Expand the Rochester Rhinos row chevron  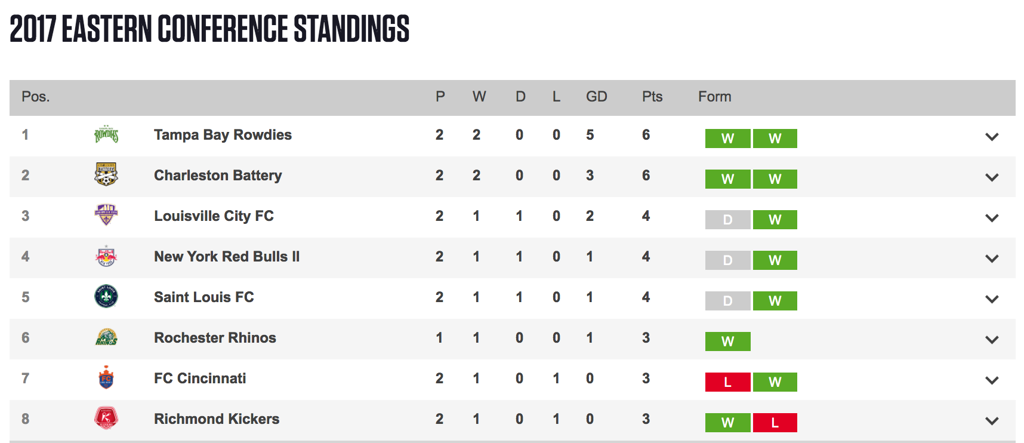pos(992,339)
